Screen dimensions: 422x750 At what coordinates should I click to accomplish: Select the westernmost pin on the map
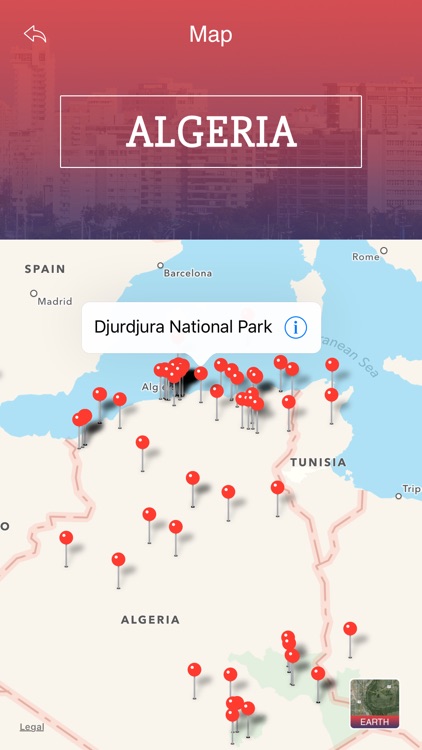[x=66, y=538]
